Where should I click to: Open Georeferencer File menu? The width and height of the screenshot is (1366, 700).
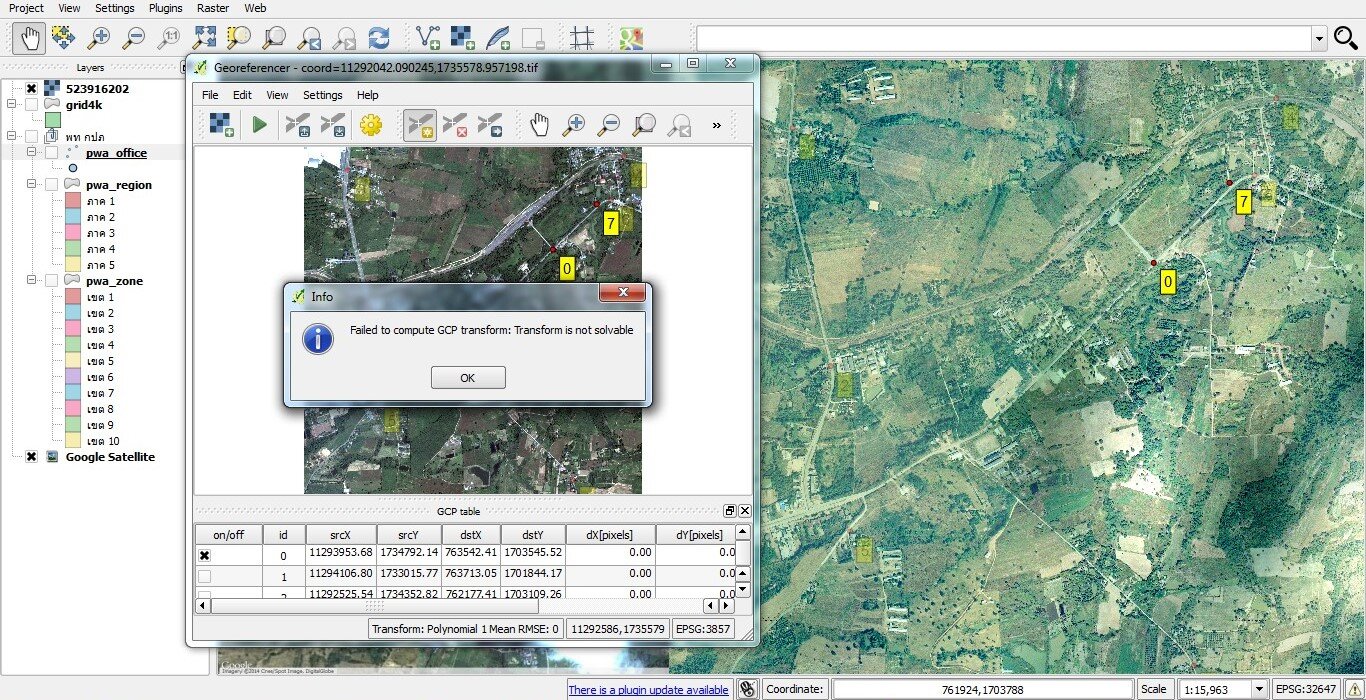click(210, 95)
